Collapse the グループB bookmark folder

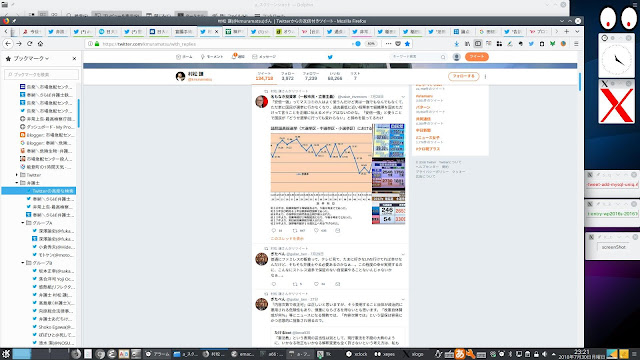point(23,263)
